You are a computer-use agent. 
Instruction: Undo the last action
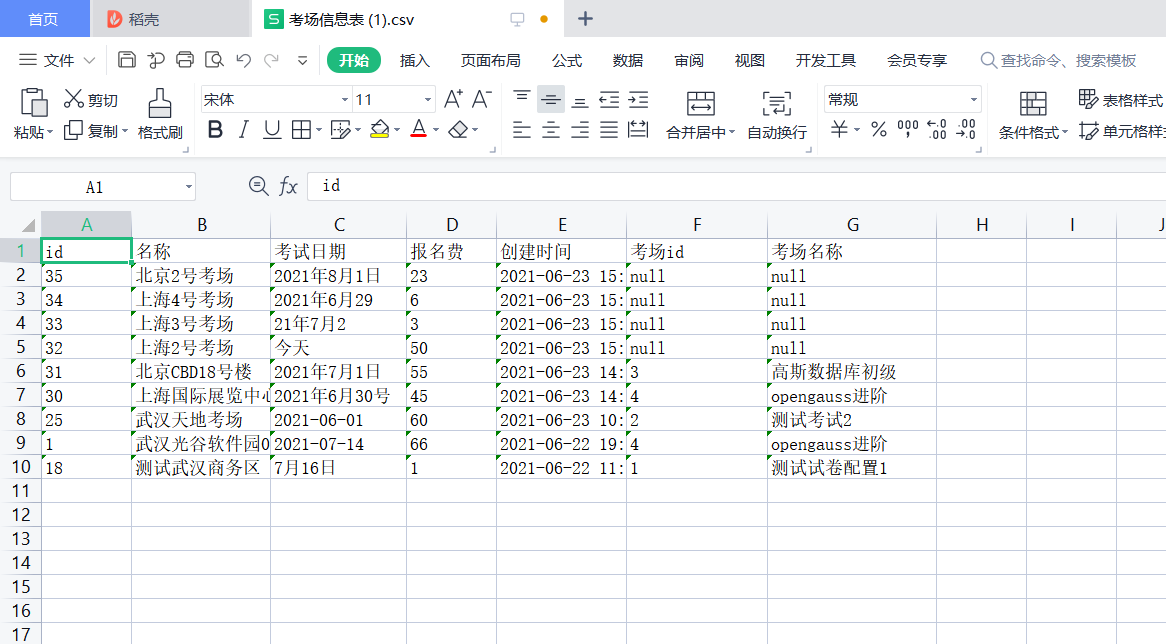(243, 60)
